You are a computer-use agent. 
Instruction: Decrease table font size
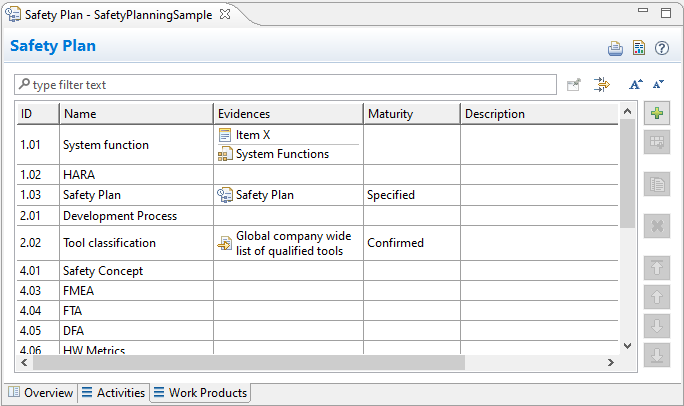tap(658, 85)
